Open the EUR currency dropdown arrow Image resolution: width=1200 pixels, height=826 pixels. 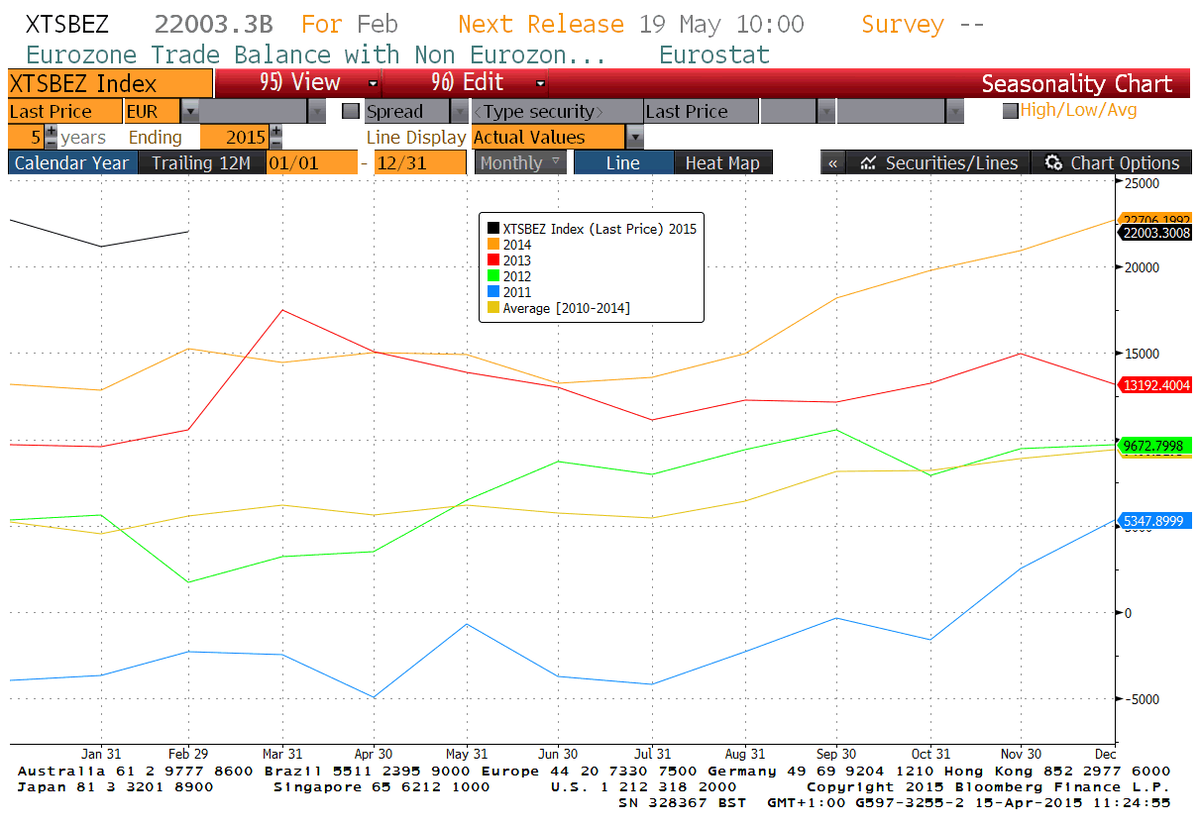[x=190, y=112]
